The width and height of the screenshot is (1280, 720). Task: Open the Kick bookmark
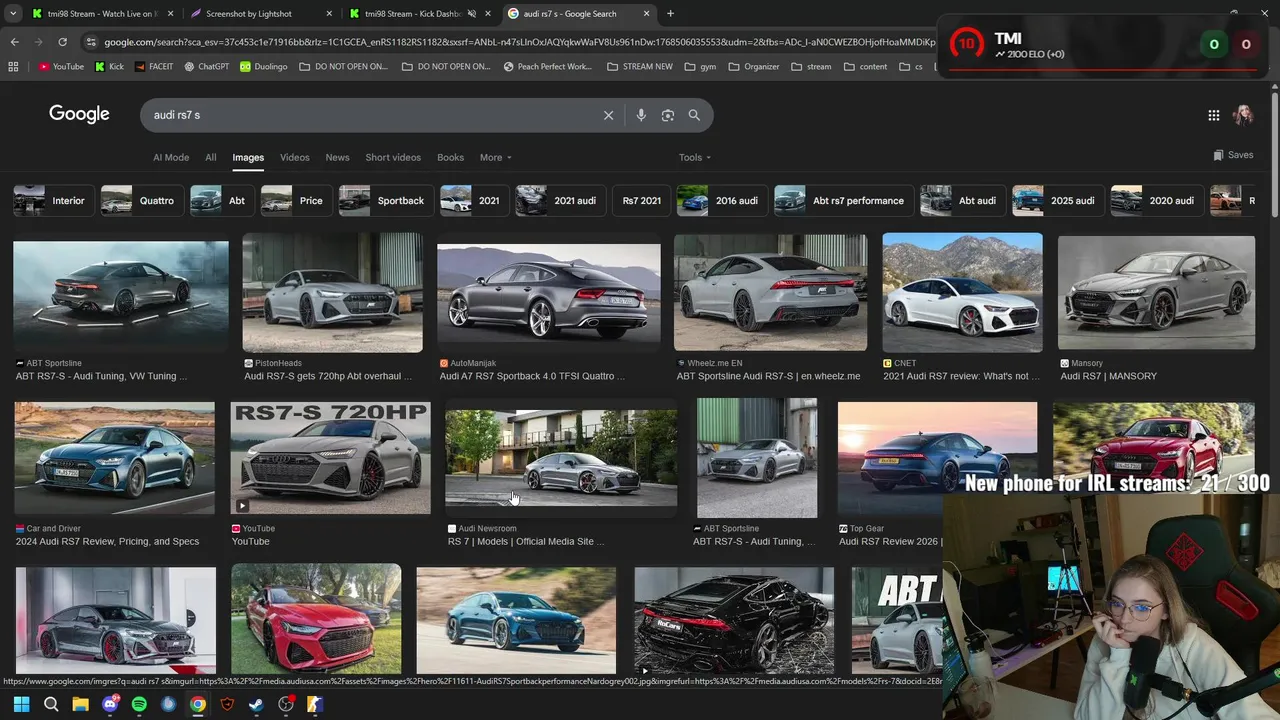click(109, 67)
